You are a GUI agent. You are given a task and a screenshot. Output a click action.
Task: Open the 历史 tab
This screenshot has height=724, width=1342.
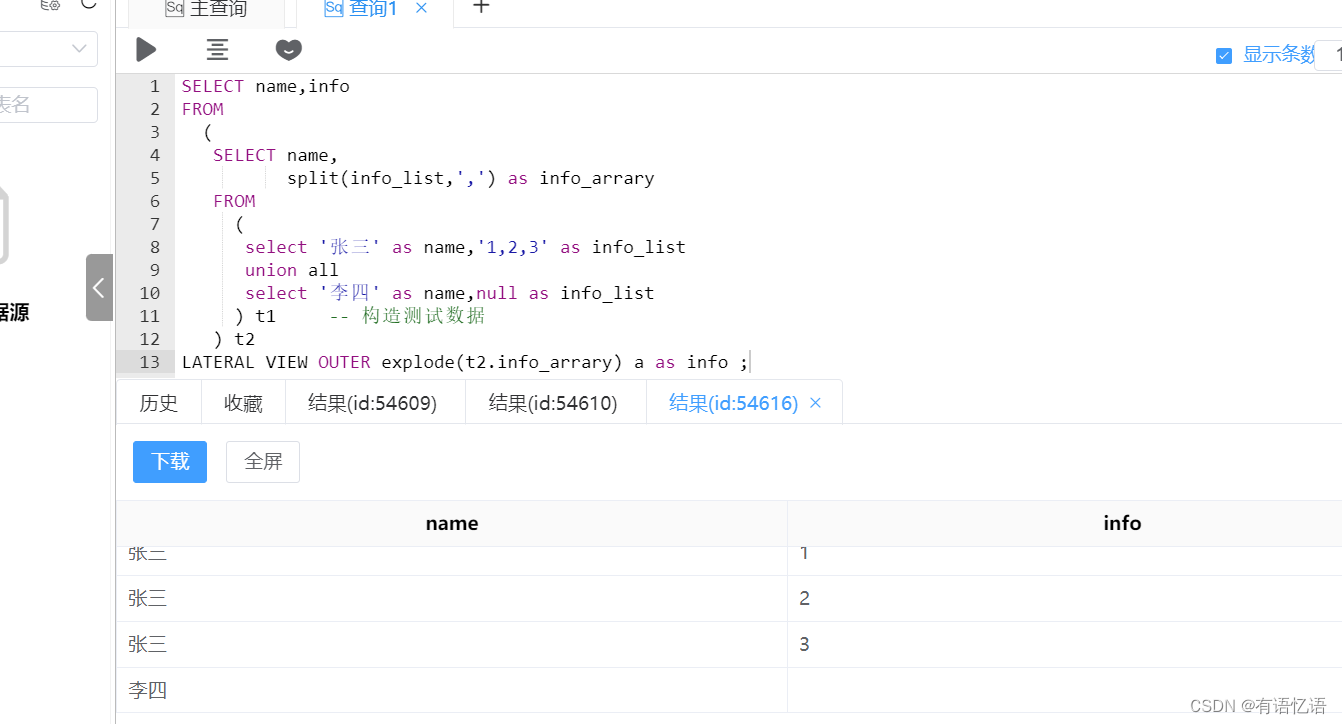(x=159, y=403)
